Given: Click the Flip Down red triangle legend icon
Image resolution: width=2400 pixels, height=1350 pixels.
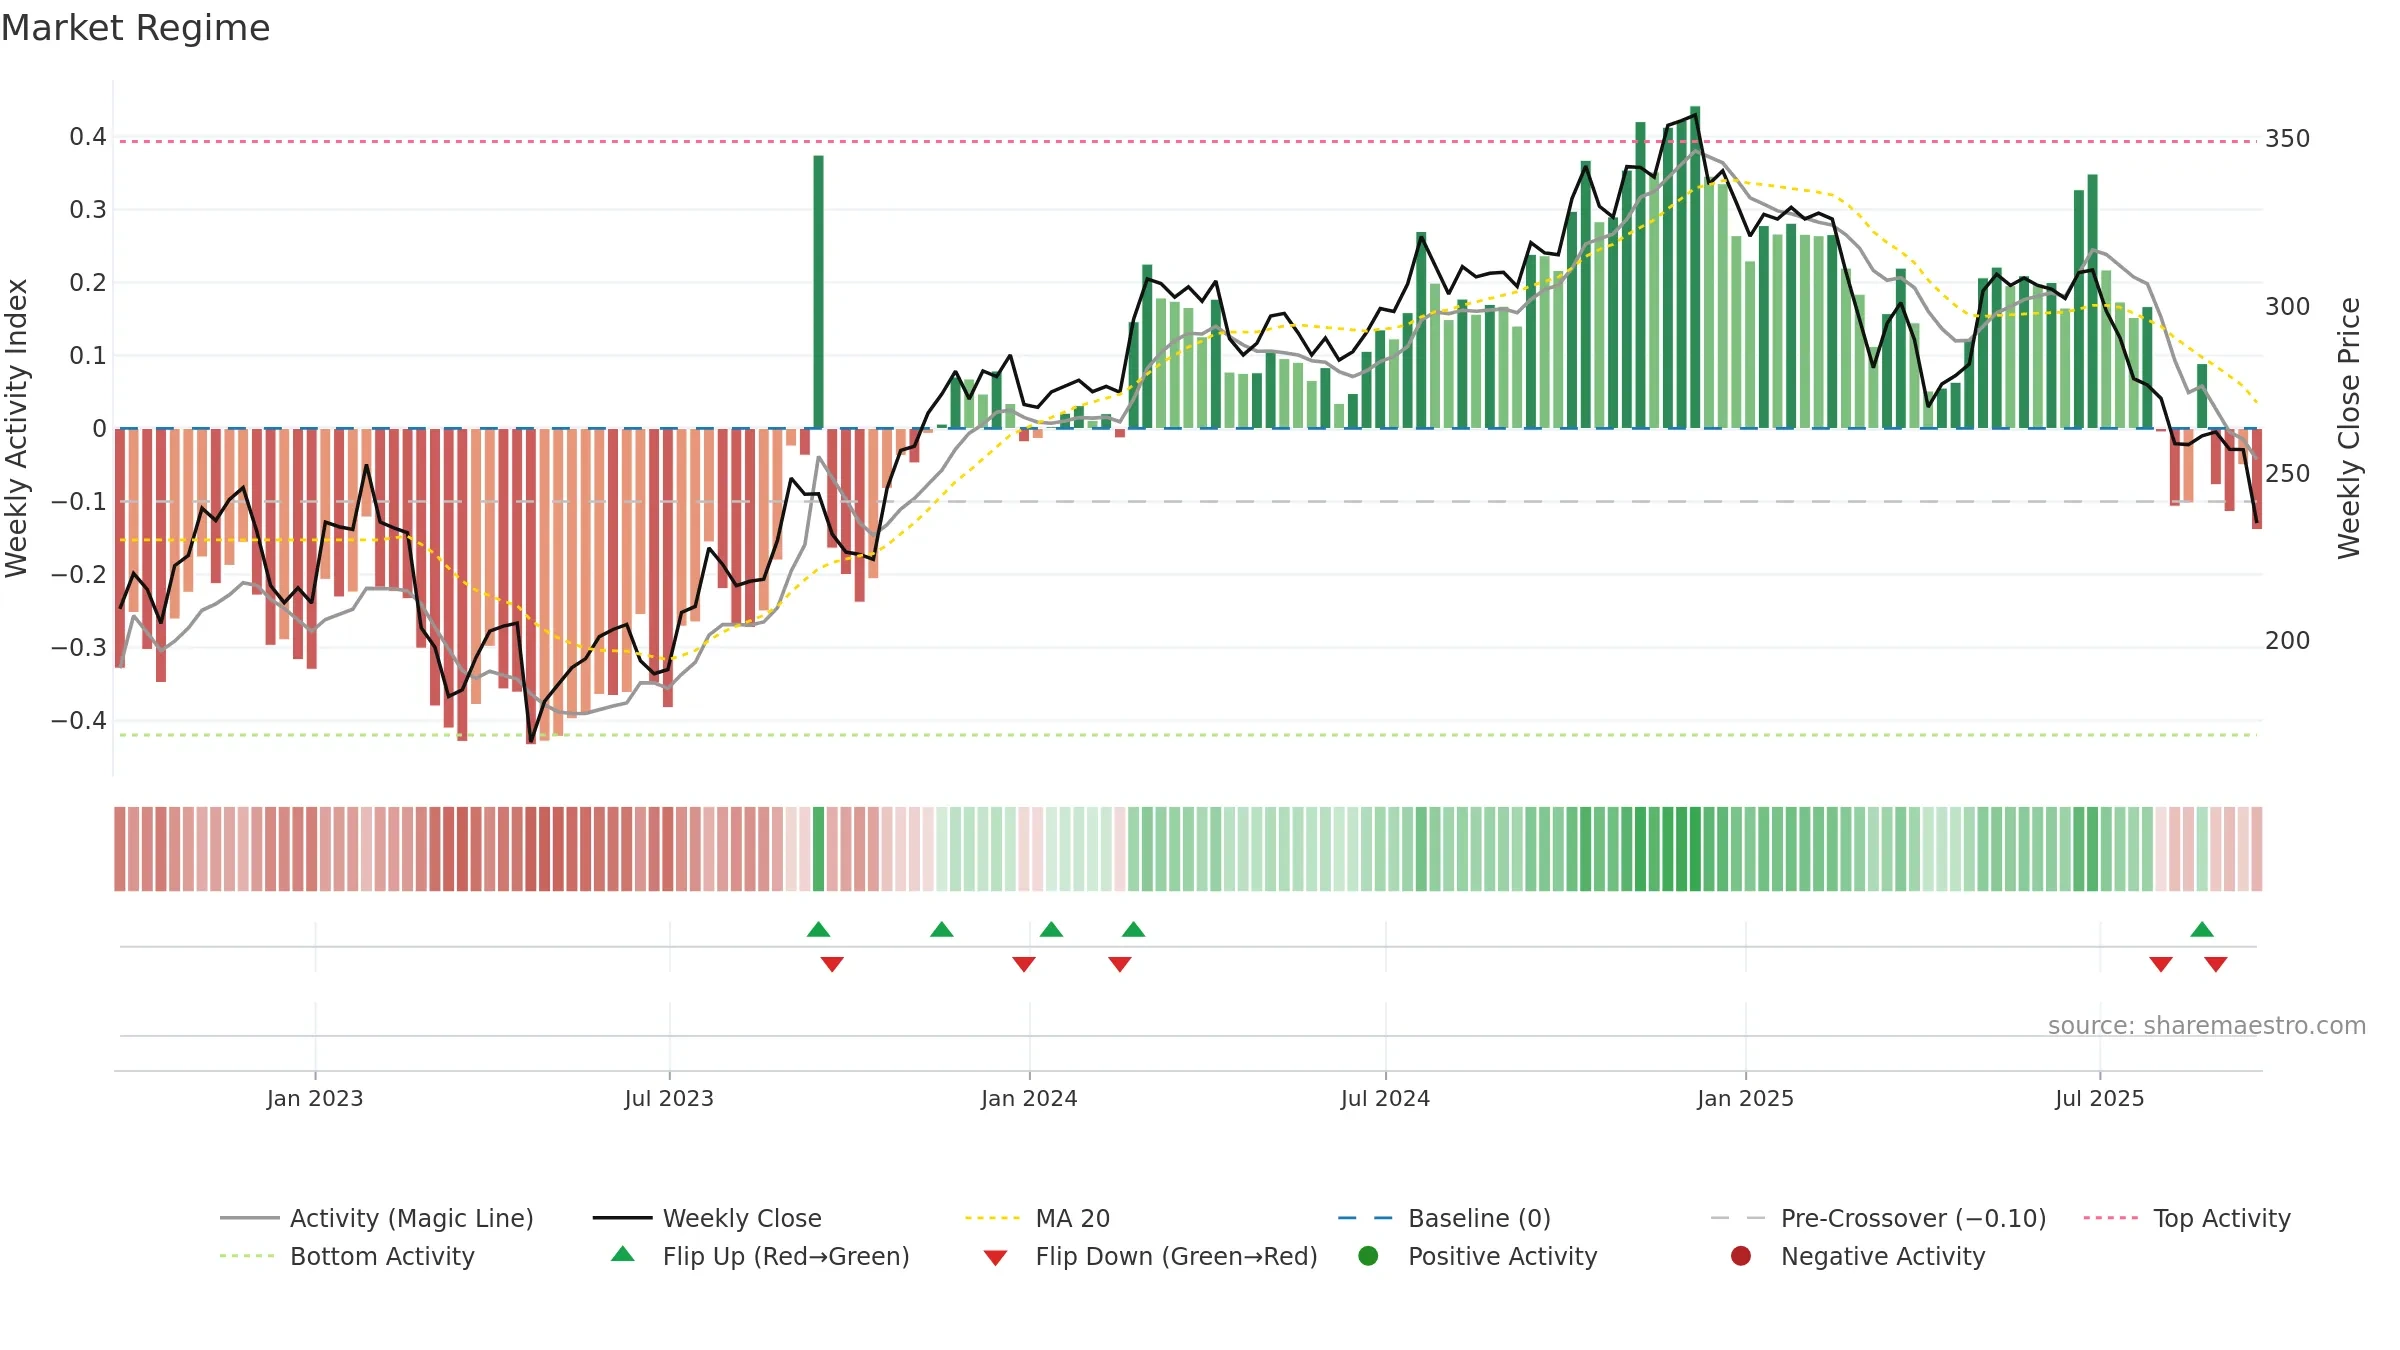Looking at the screenshot, I should pos(995,1258).
